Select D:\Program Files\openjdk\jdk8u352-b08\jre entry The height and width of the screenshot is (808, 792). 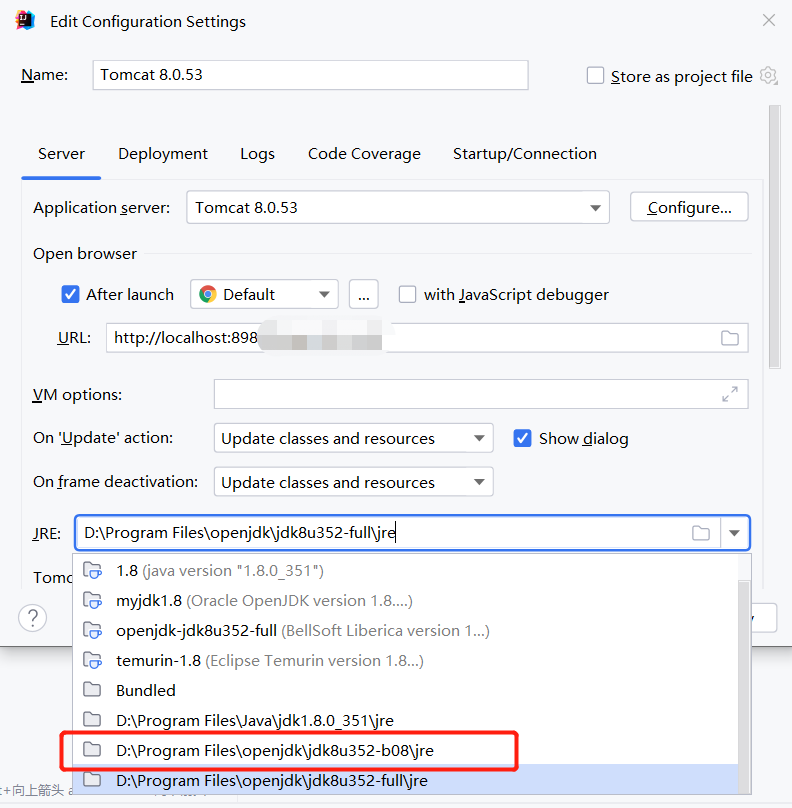click(405, 750)
